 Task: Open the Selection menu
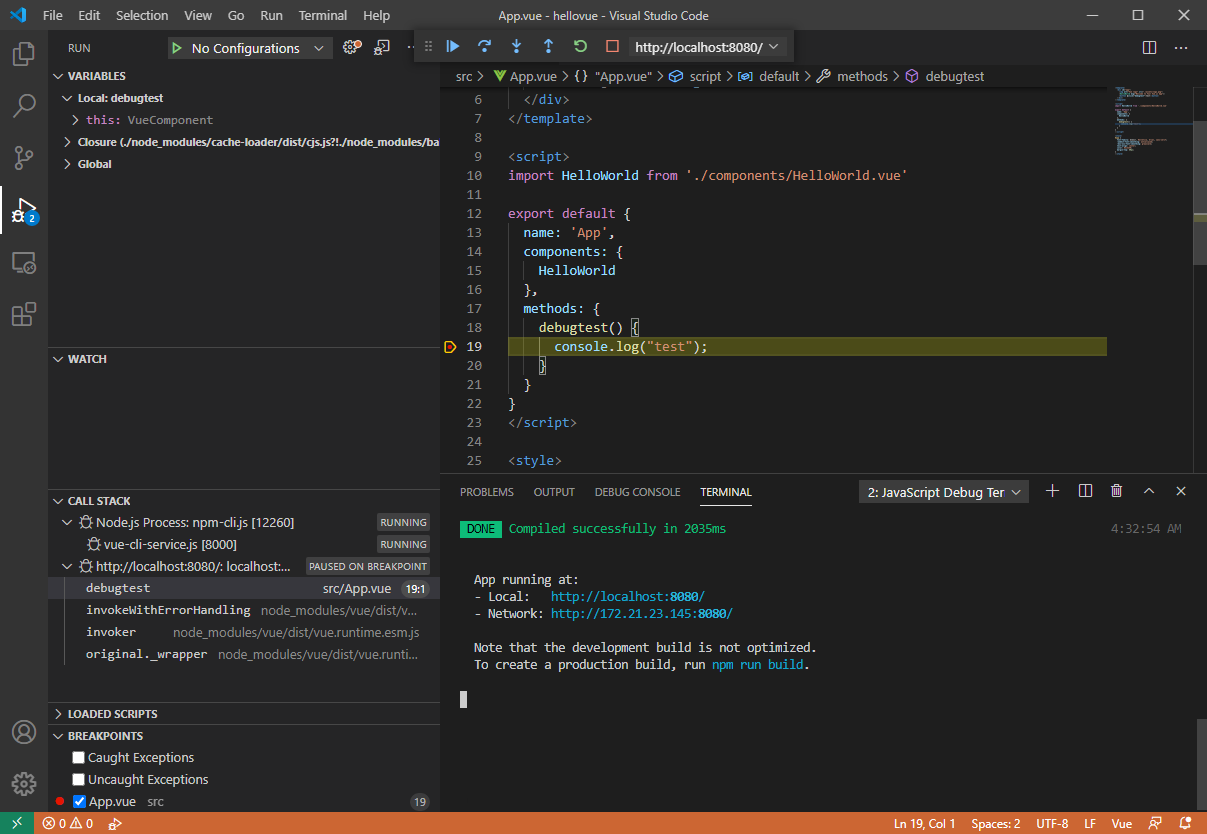click(x=142, y=15)
